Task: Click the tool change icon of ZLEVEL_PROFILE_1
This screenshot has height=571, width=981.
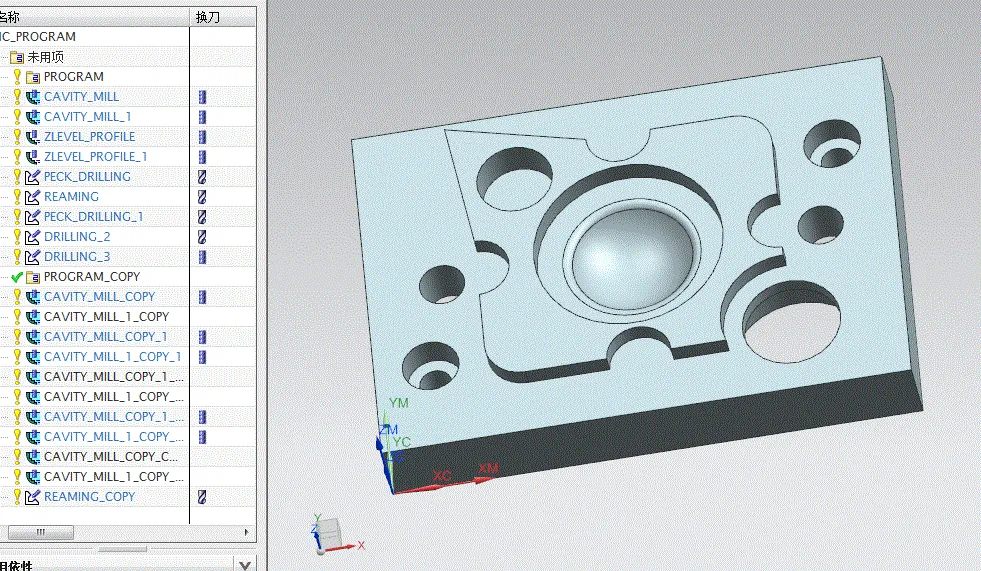Action: tap(202, 157)
